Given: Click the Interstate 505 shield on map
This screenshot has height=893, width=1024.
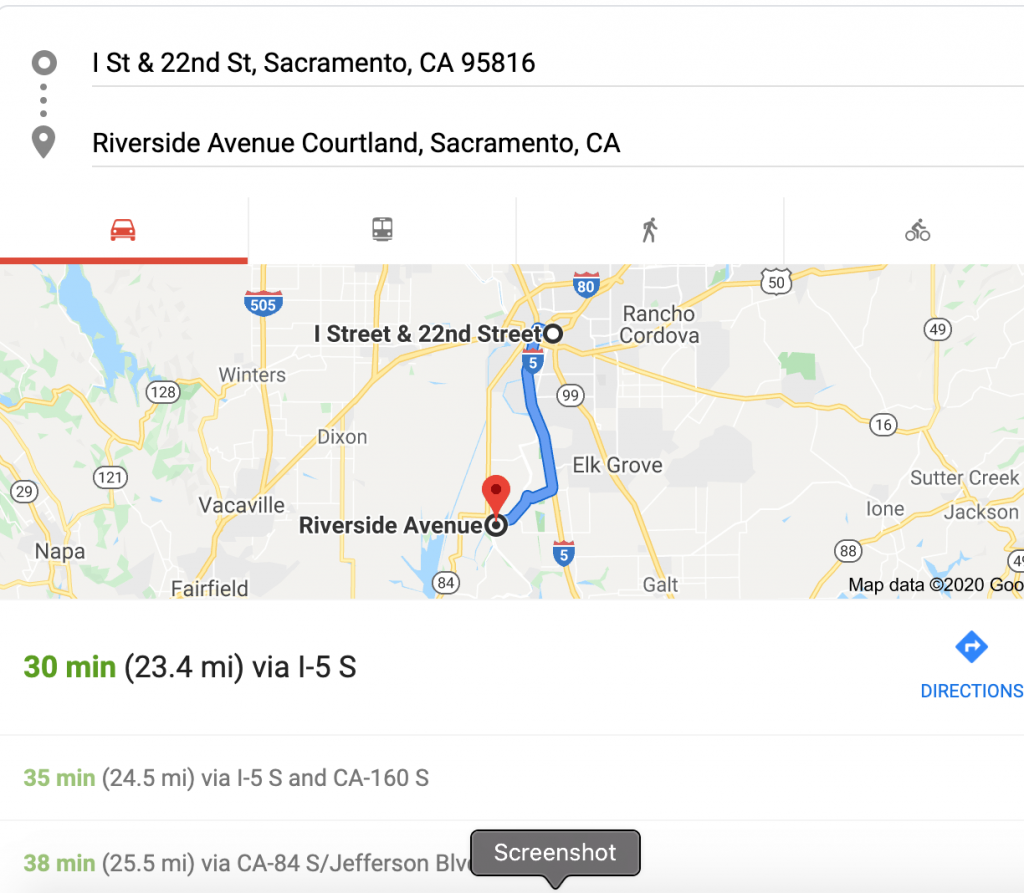Looking at the screenshot, I should (x=263, y=302).
